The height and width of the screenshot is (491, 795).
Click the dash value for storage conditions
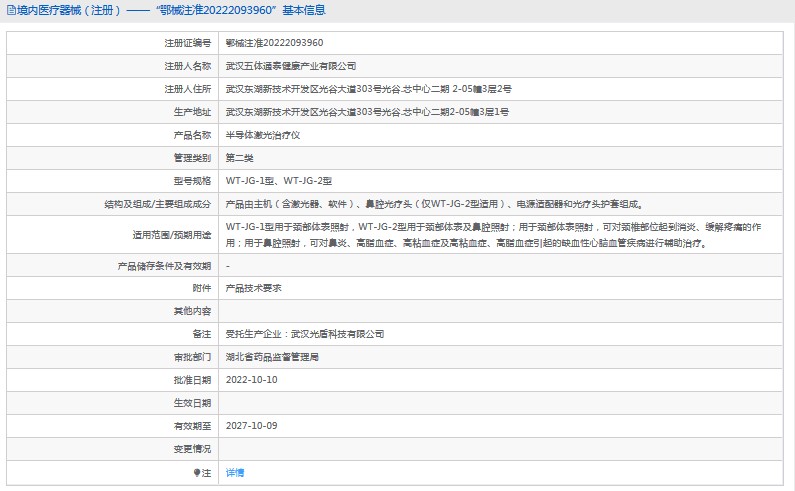pos(228,266)
